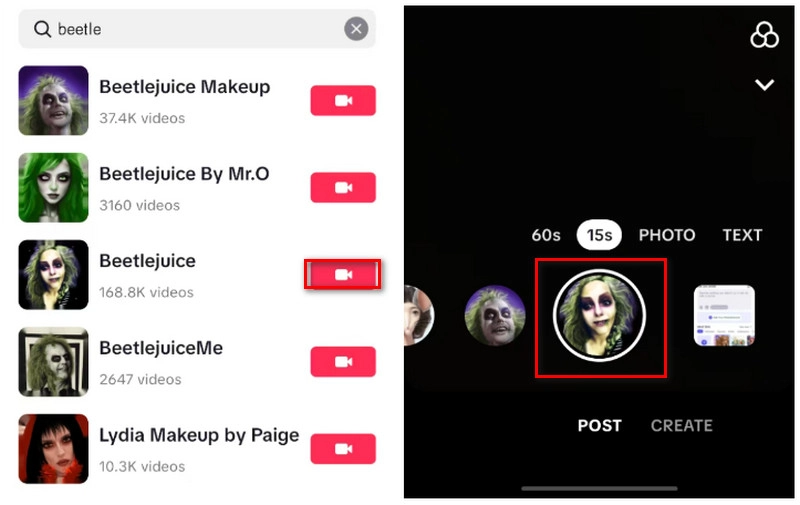The width and height of the screenshot is (800, 505).
Task: Record with the Beetlejuice 168.8K effect
Action: pyautogui.click(x=343, y=275)
